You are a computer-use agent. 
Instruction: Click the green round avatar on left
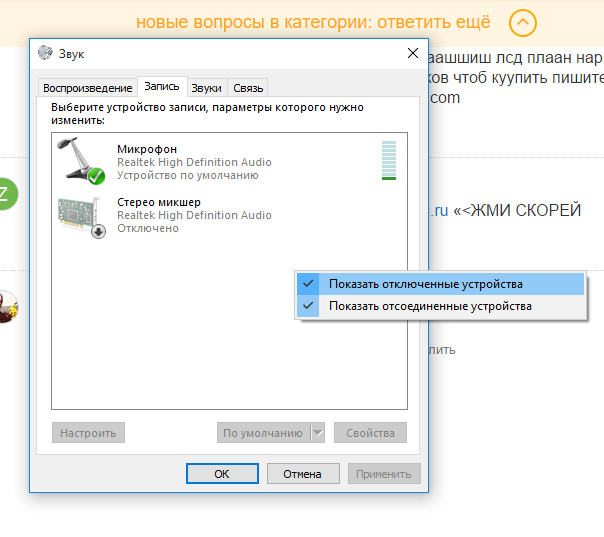click(5, 193)
